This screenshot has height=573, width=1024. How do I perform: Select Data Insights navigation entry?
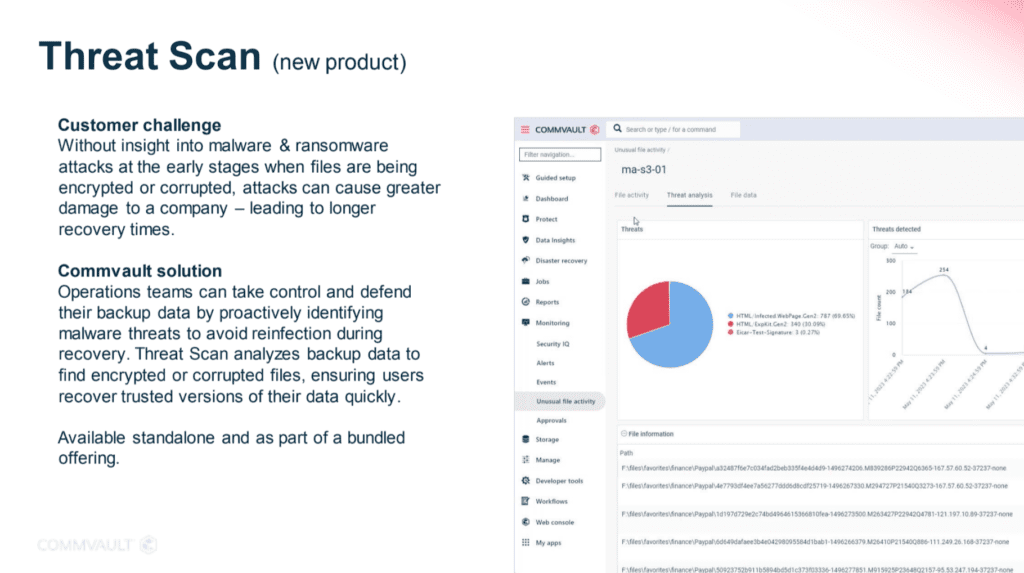[x=555, y=240]
